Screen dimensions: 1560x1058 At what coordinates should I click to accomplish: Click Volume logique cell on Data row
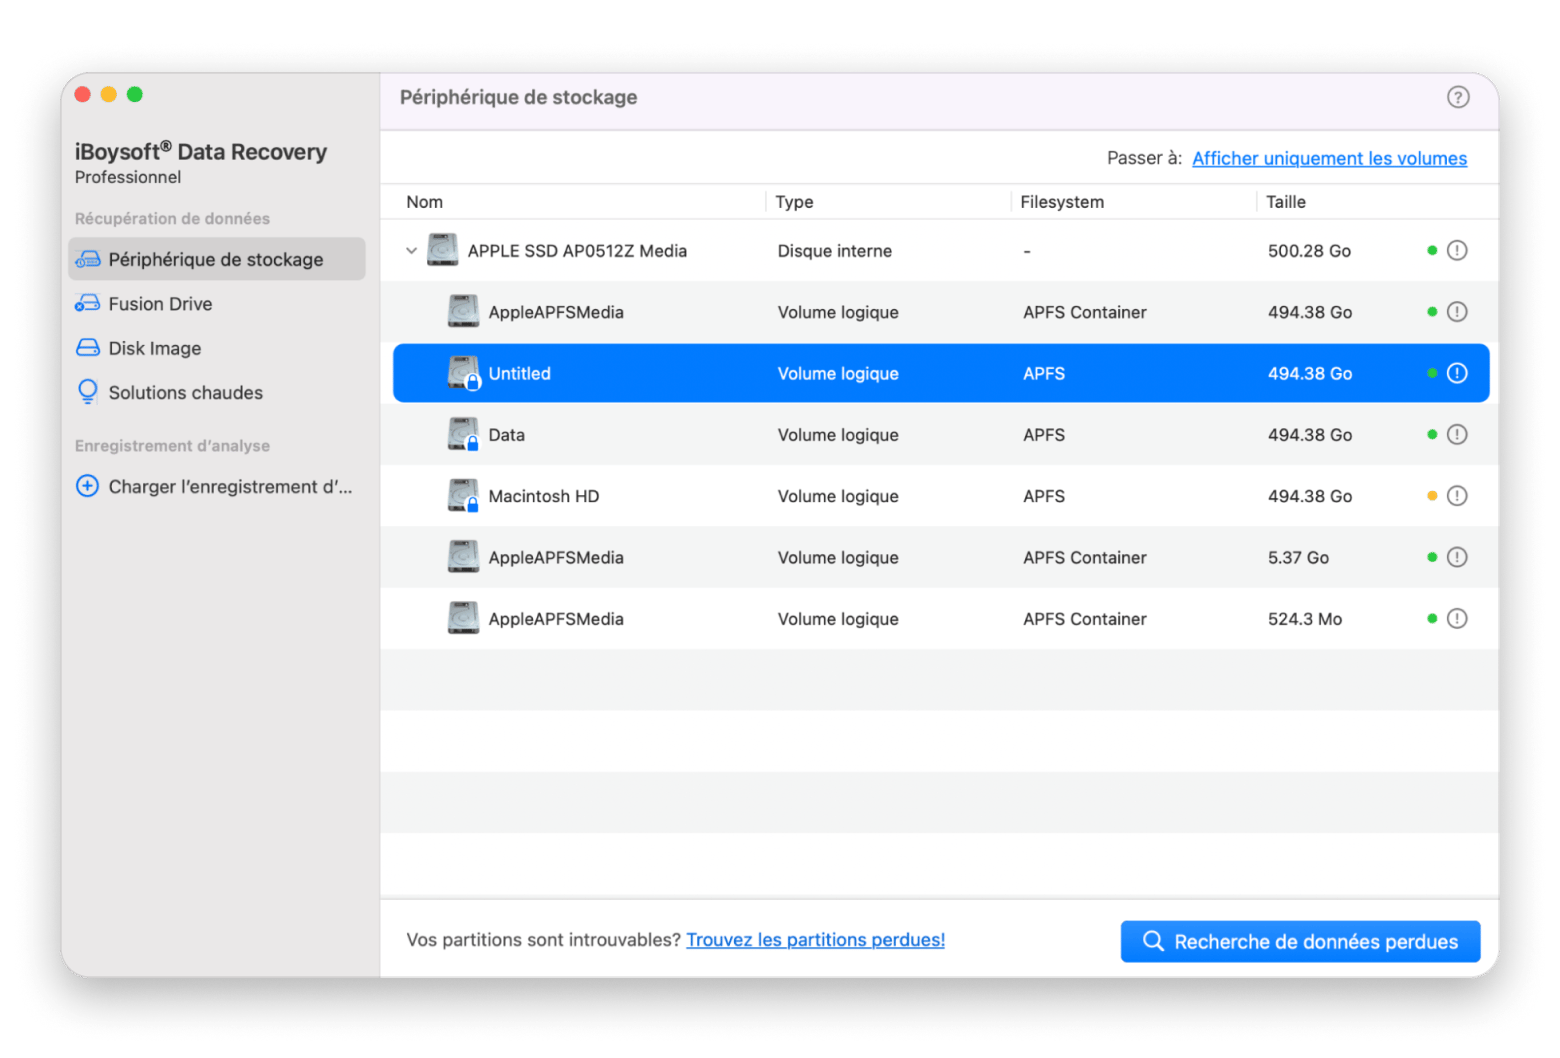pyautogui.click(x=838, y=435)
